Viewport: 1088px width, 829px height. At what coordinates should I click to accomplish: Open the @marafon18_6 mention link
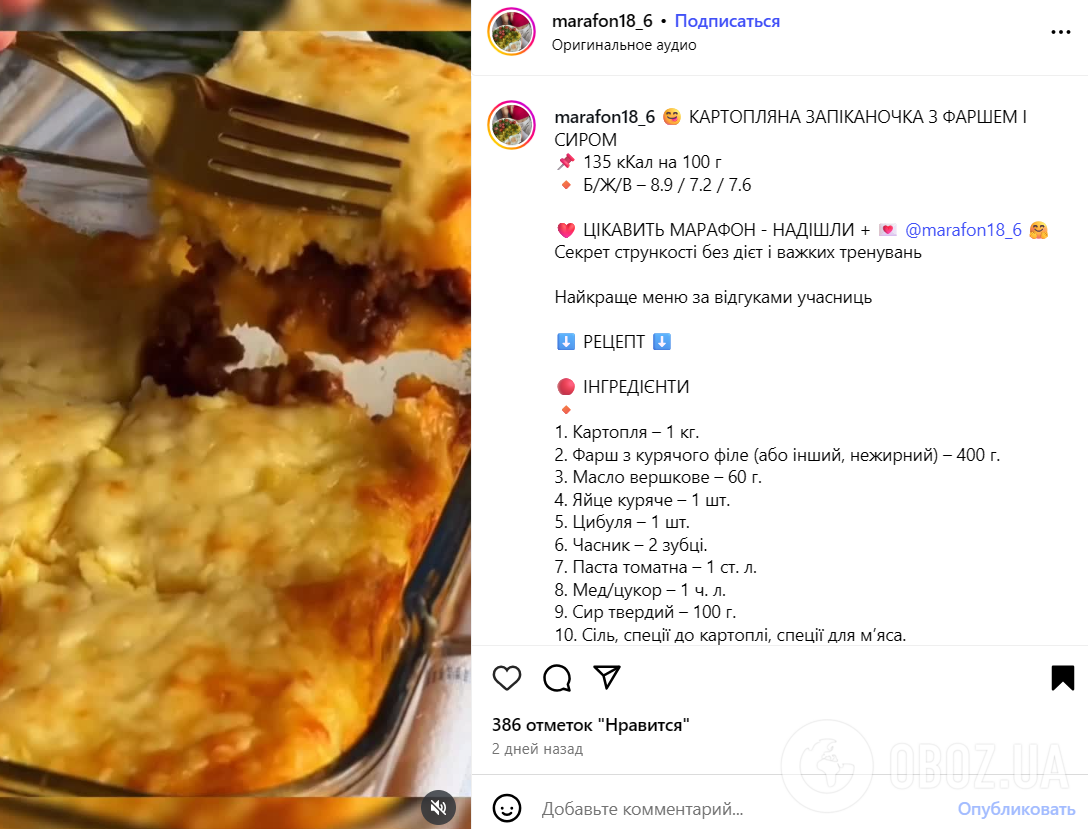click(963, 230)
